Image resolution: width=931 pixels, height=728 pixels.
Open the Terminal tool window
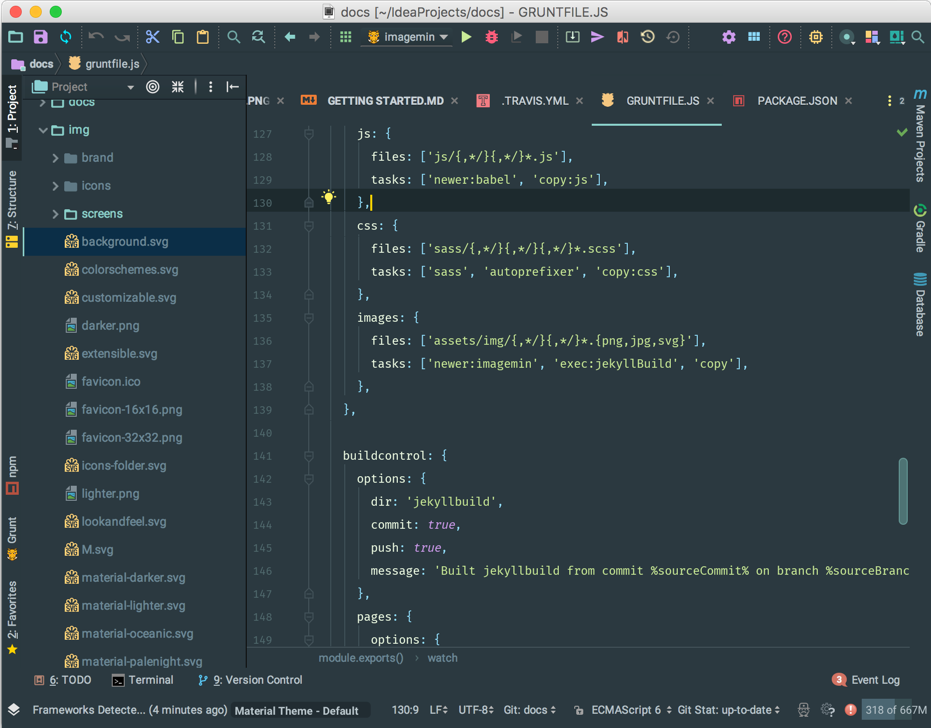[142, 680]
